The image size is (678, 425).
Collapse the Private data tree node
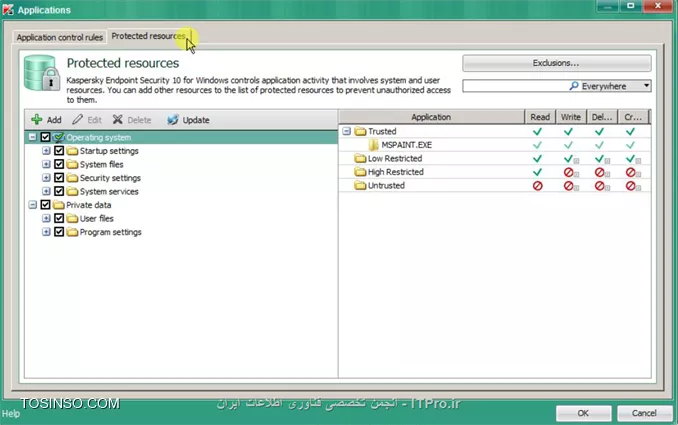tap(32, 205)
